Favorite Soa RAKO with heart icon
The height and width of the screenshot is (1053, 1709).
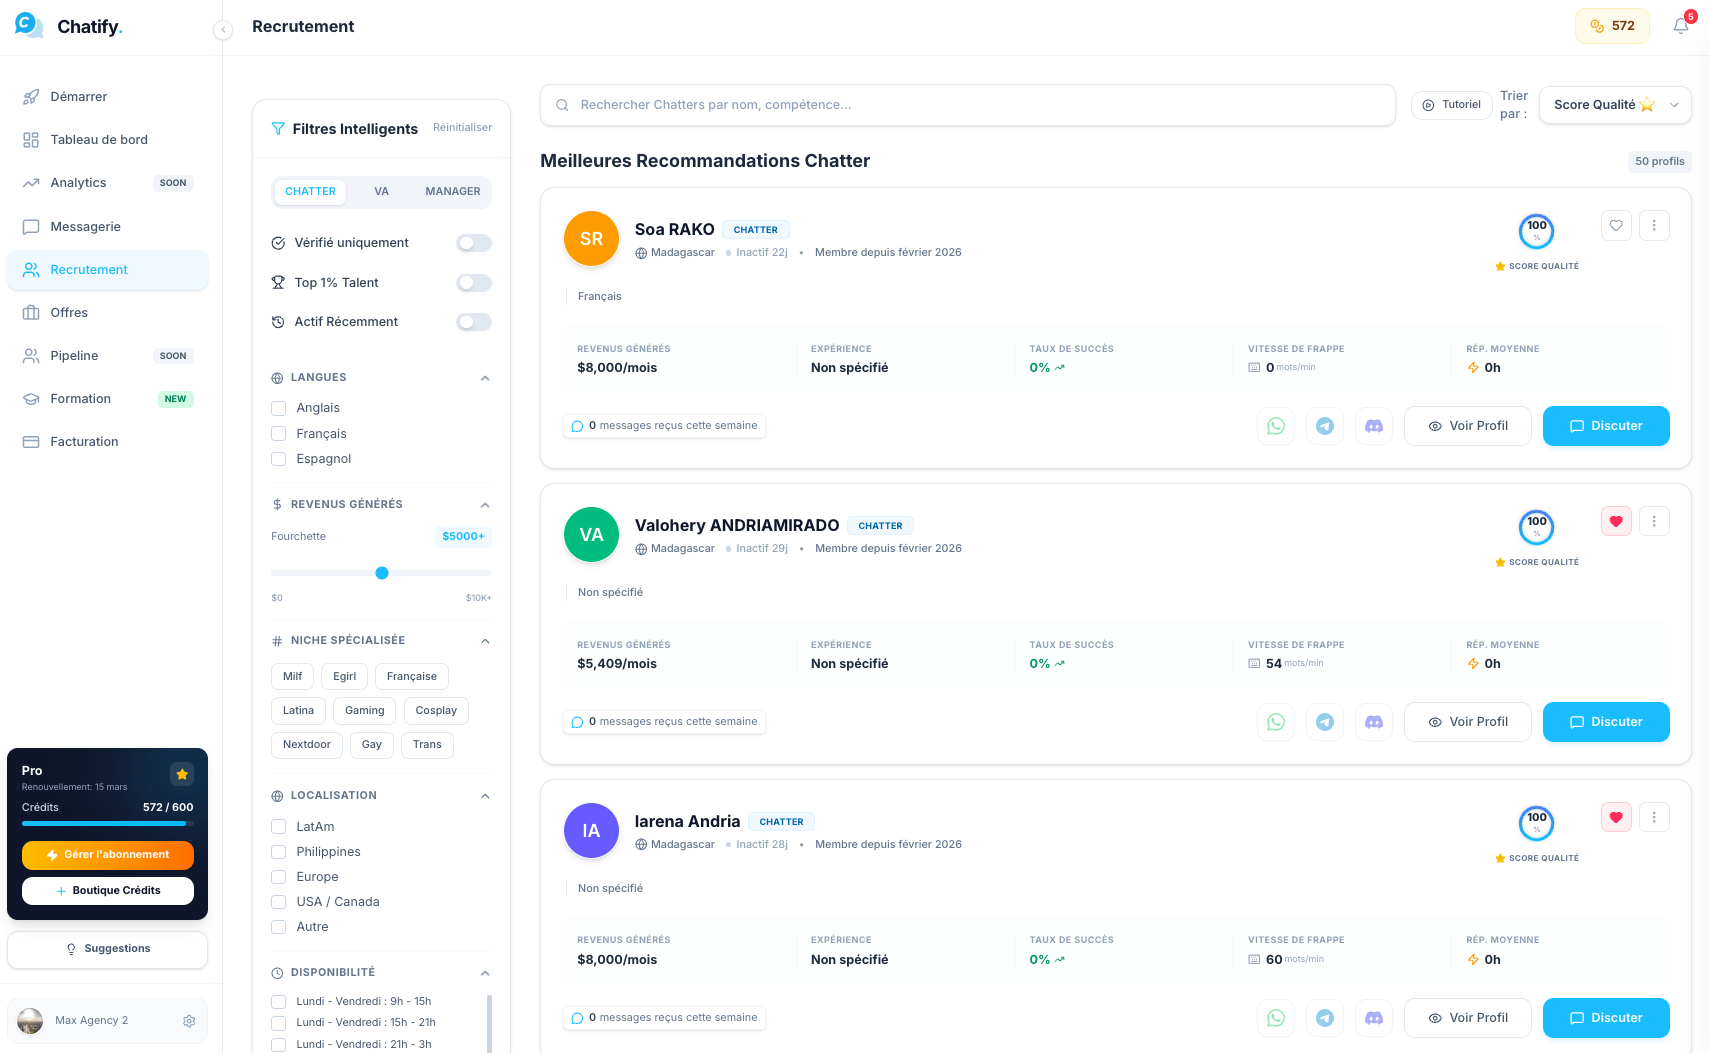pyautogui.click(x=1616, y=226)
